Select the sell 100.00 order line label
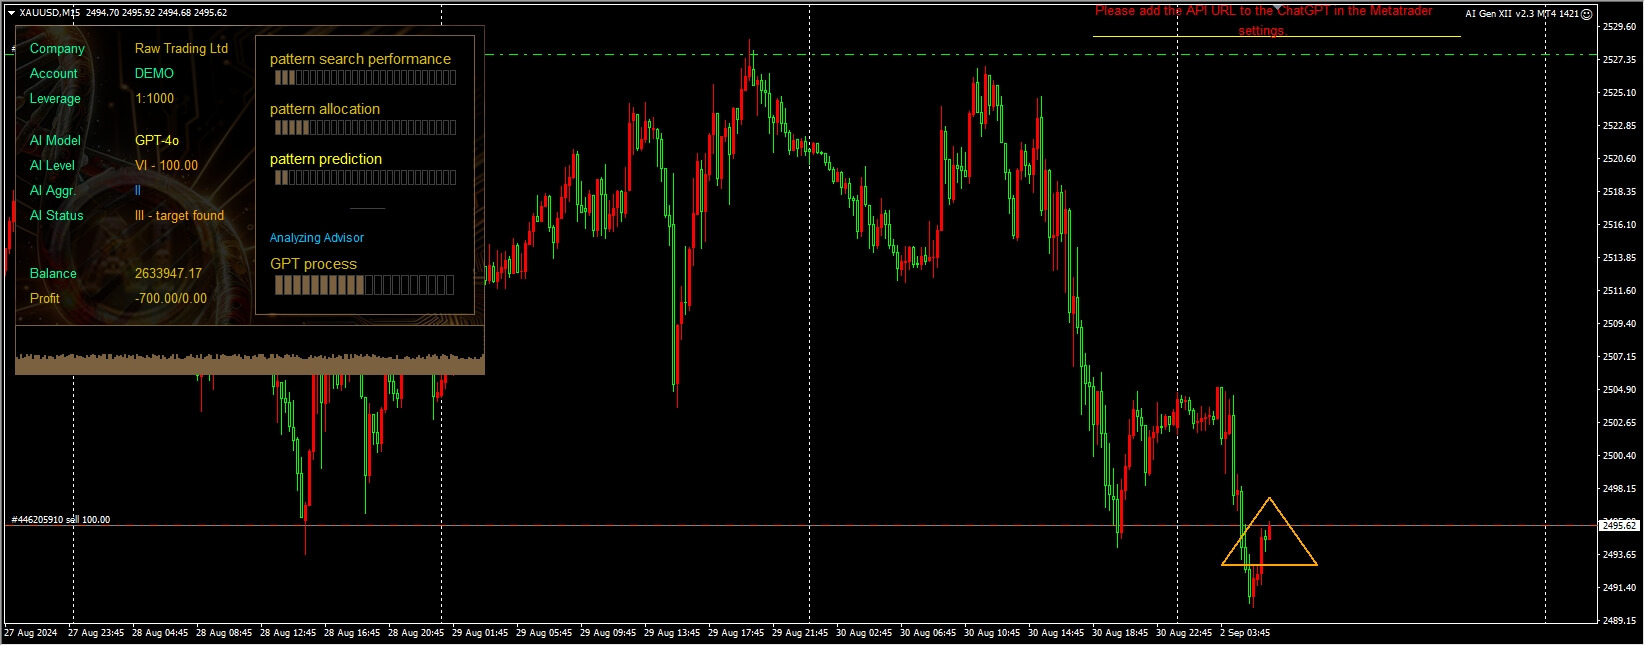The image size is (1645, 646). coord(61,520)
